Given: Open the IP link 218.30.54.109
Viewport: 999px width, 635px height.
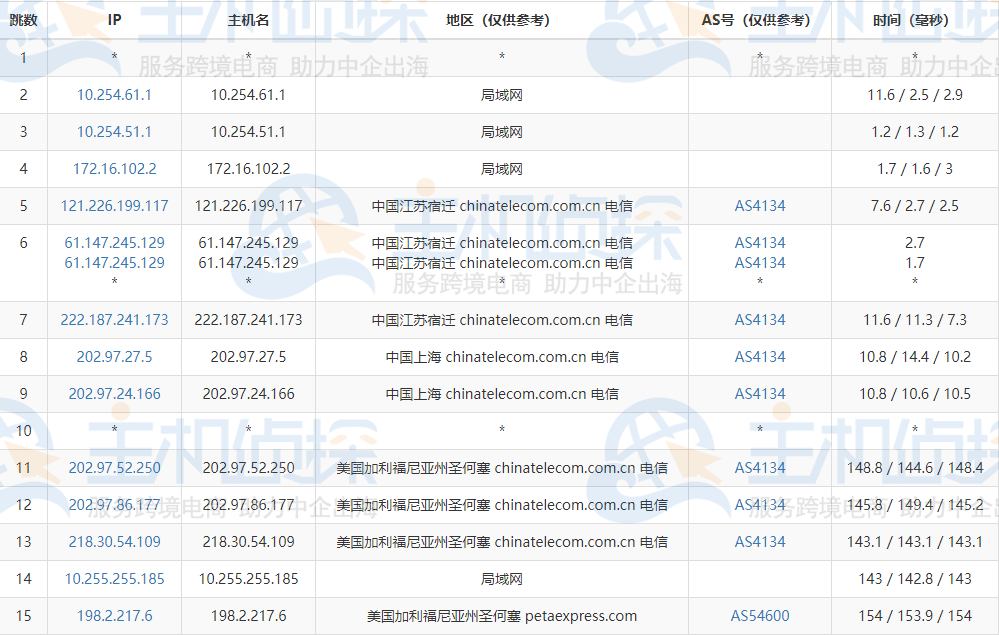Looking at the screenshot, I should pos(113,542).
